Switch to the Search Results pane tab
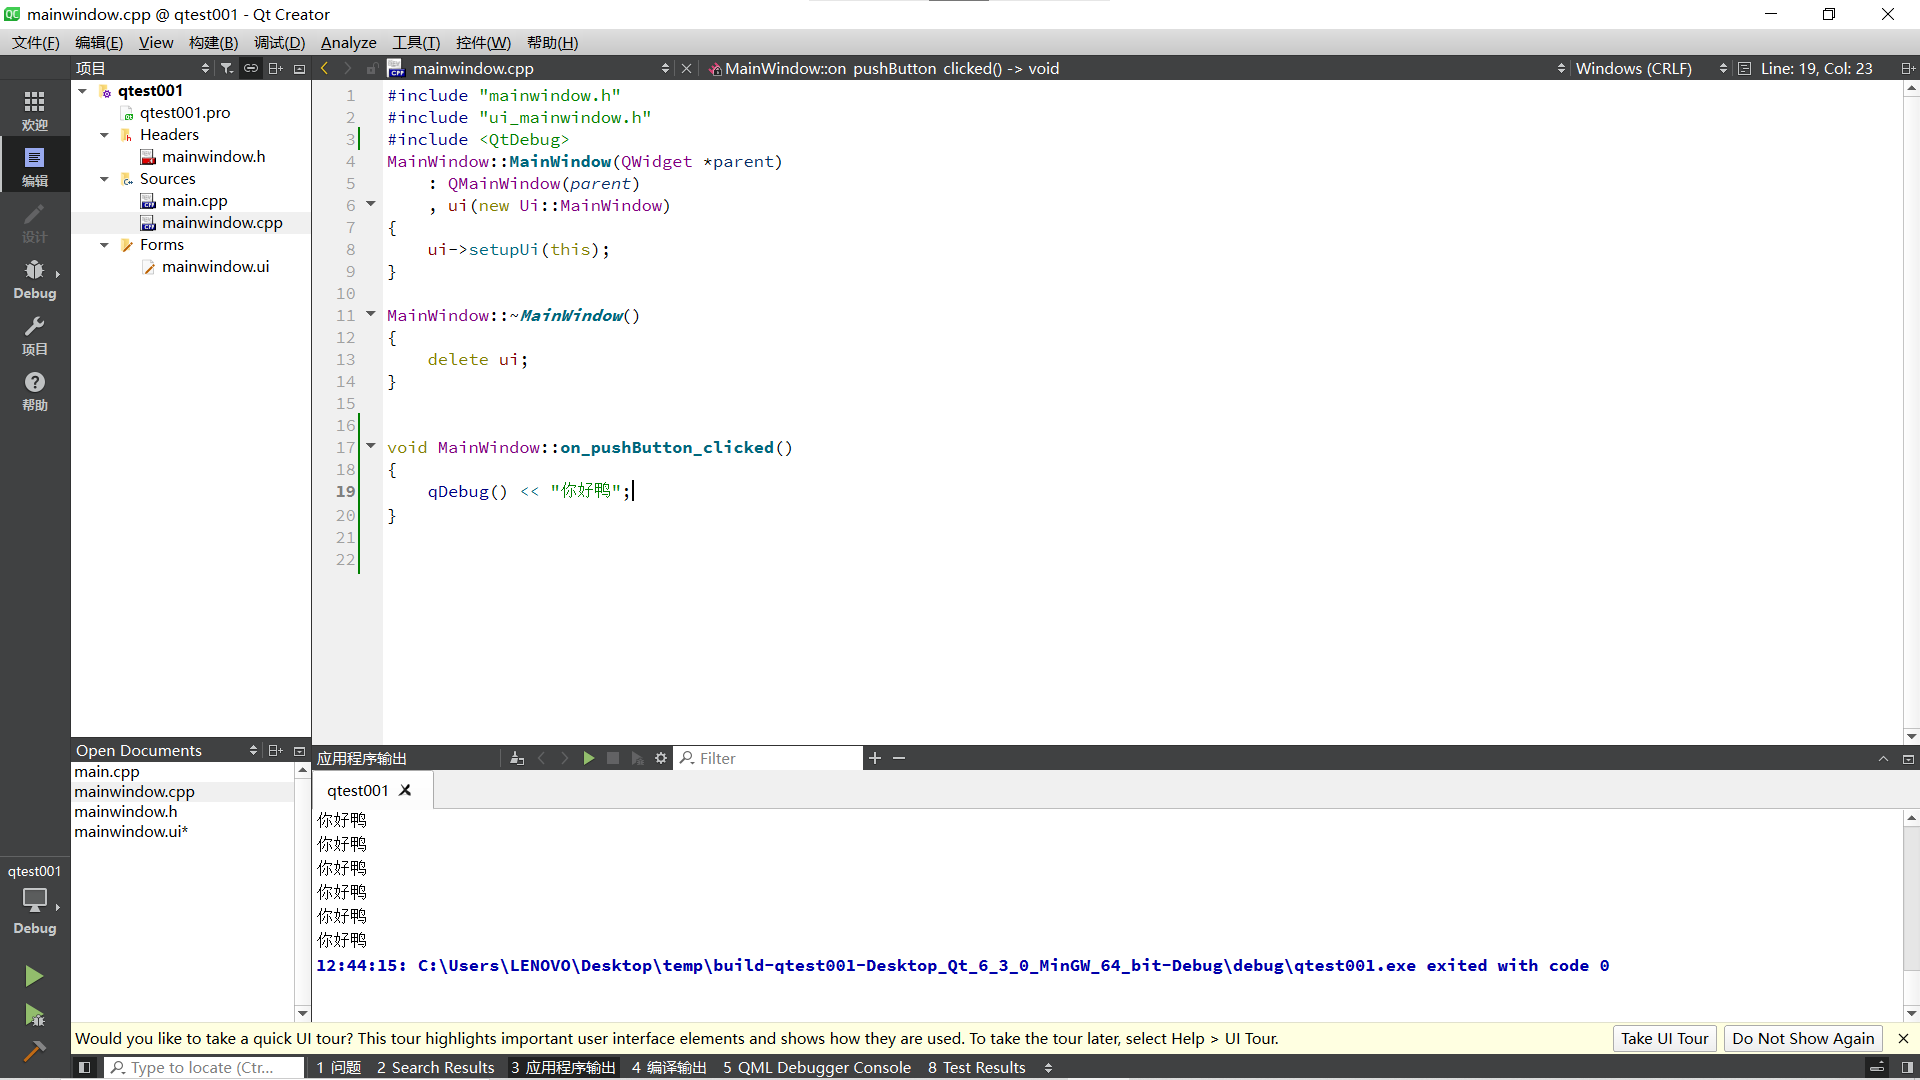The height and width of the screenshot is (1080, 1920). coord(435,1067)
